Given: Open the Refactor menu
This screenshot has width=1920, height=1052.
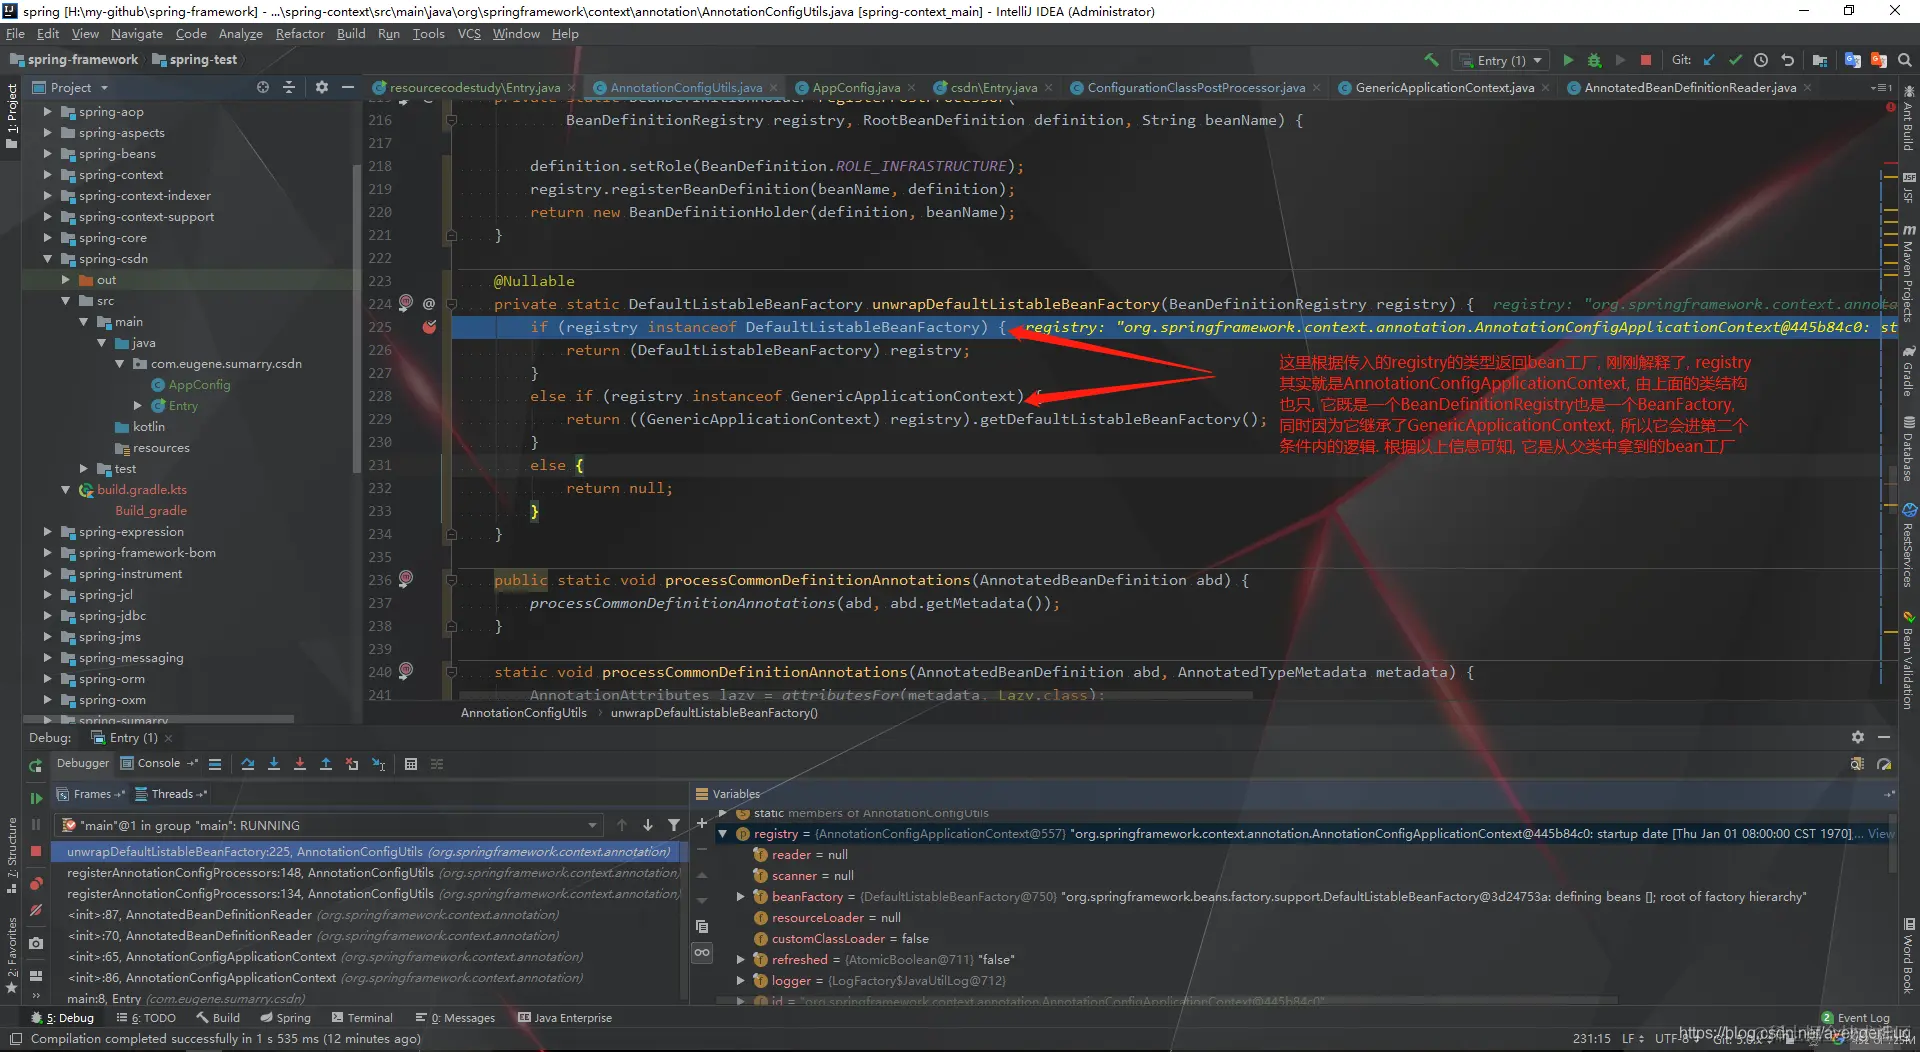Looking at the screenshot, I should (x=300, y=34).
